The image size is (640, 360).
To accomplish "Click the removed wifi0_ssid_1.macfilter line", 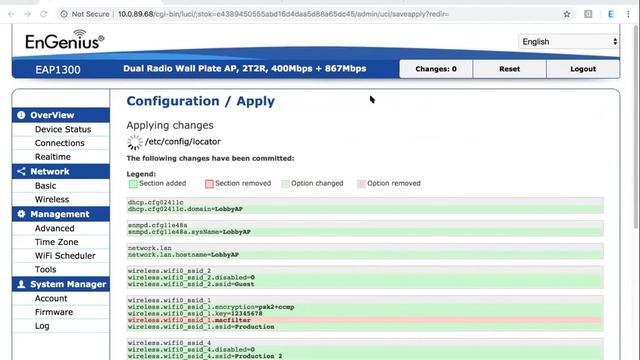I will (x=365, y=320).
